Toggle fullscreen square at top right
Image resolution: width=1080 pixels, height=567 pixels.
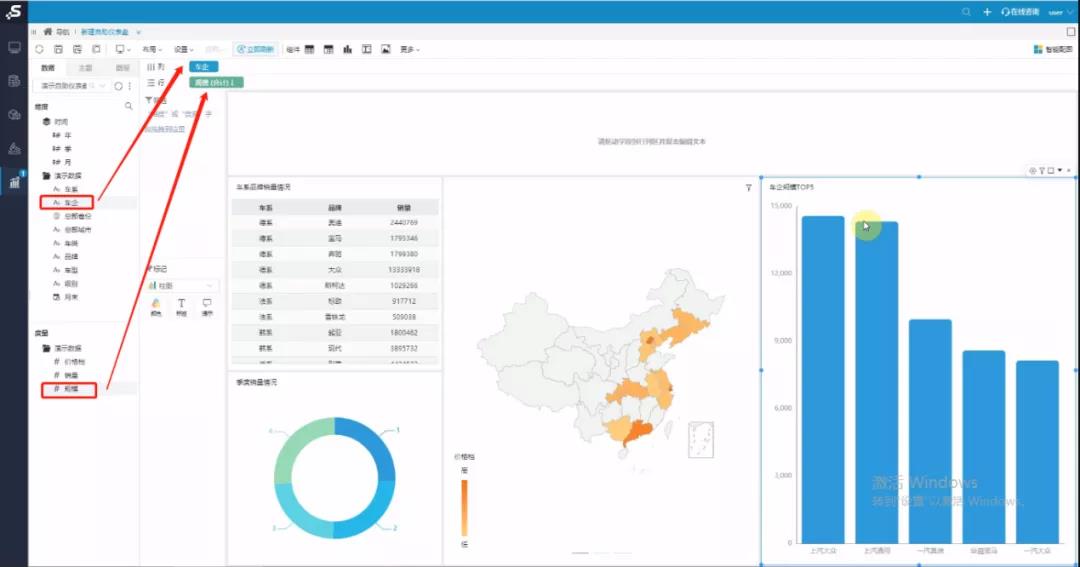click(1070, 32)
